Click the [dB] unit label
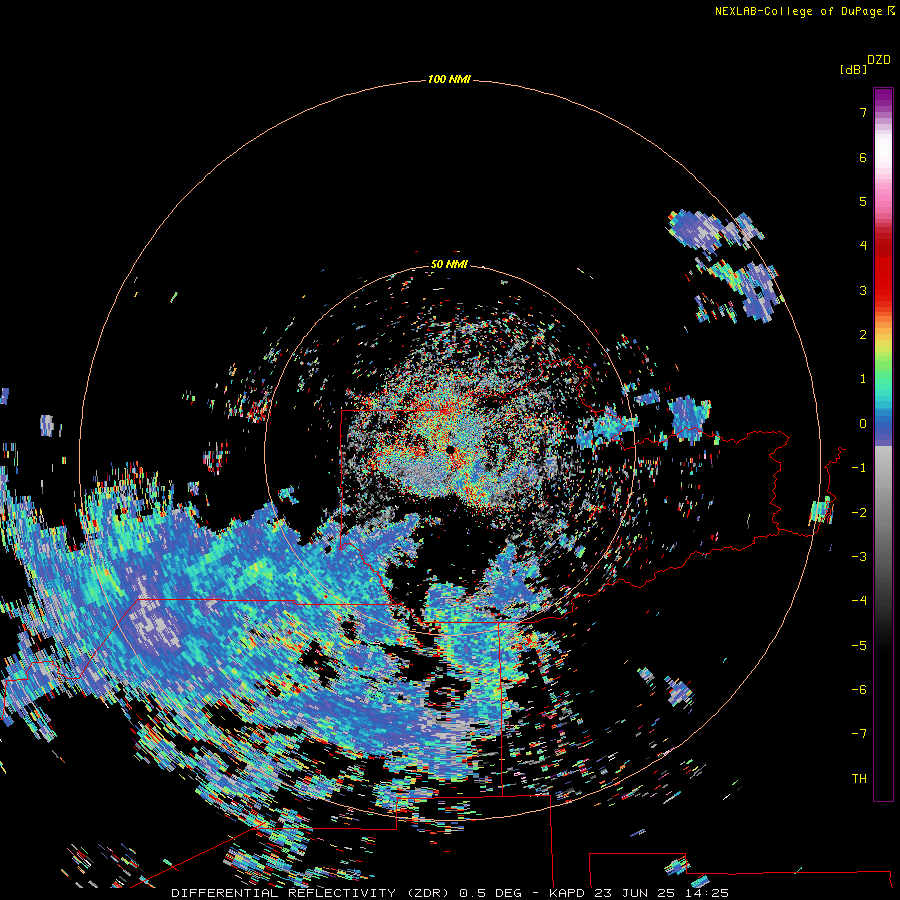This screenshot has width=900, height=900. [x=853, y=69]
